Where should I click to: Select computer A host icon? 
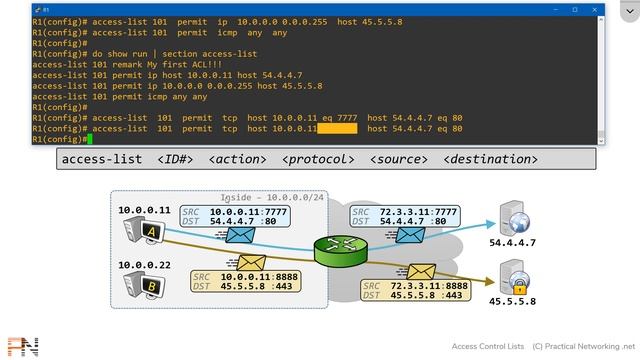click(x=144, y=230)
